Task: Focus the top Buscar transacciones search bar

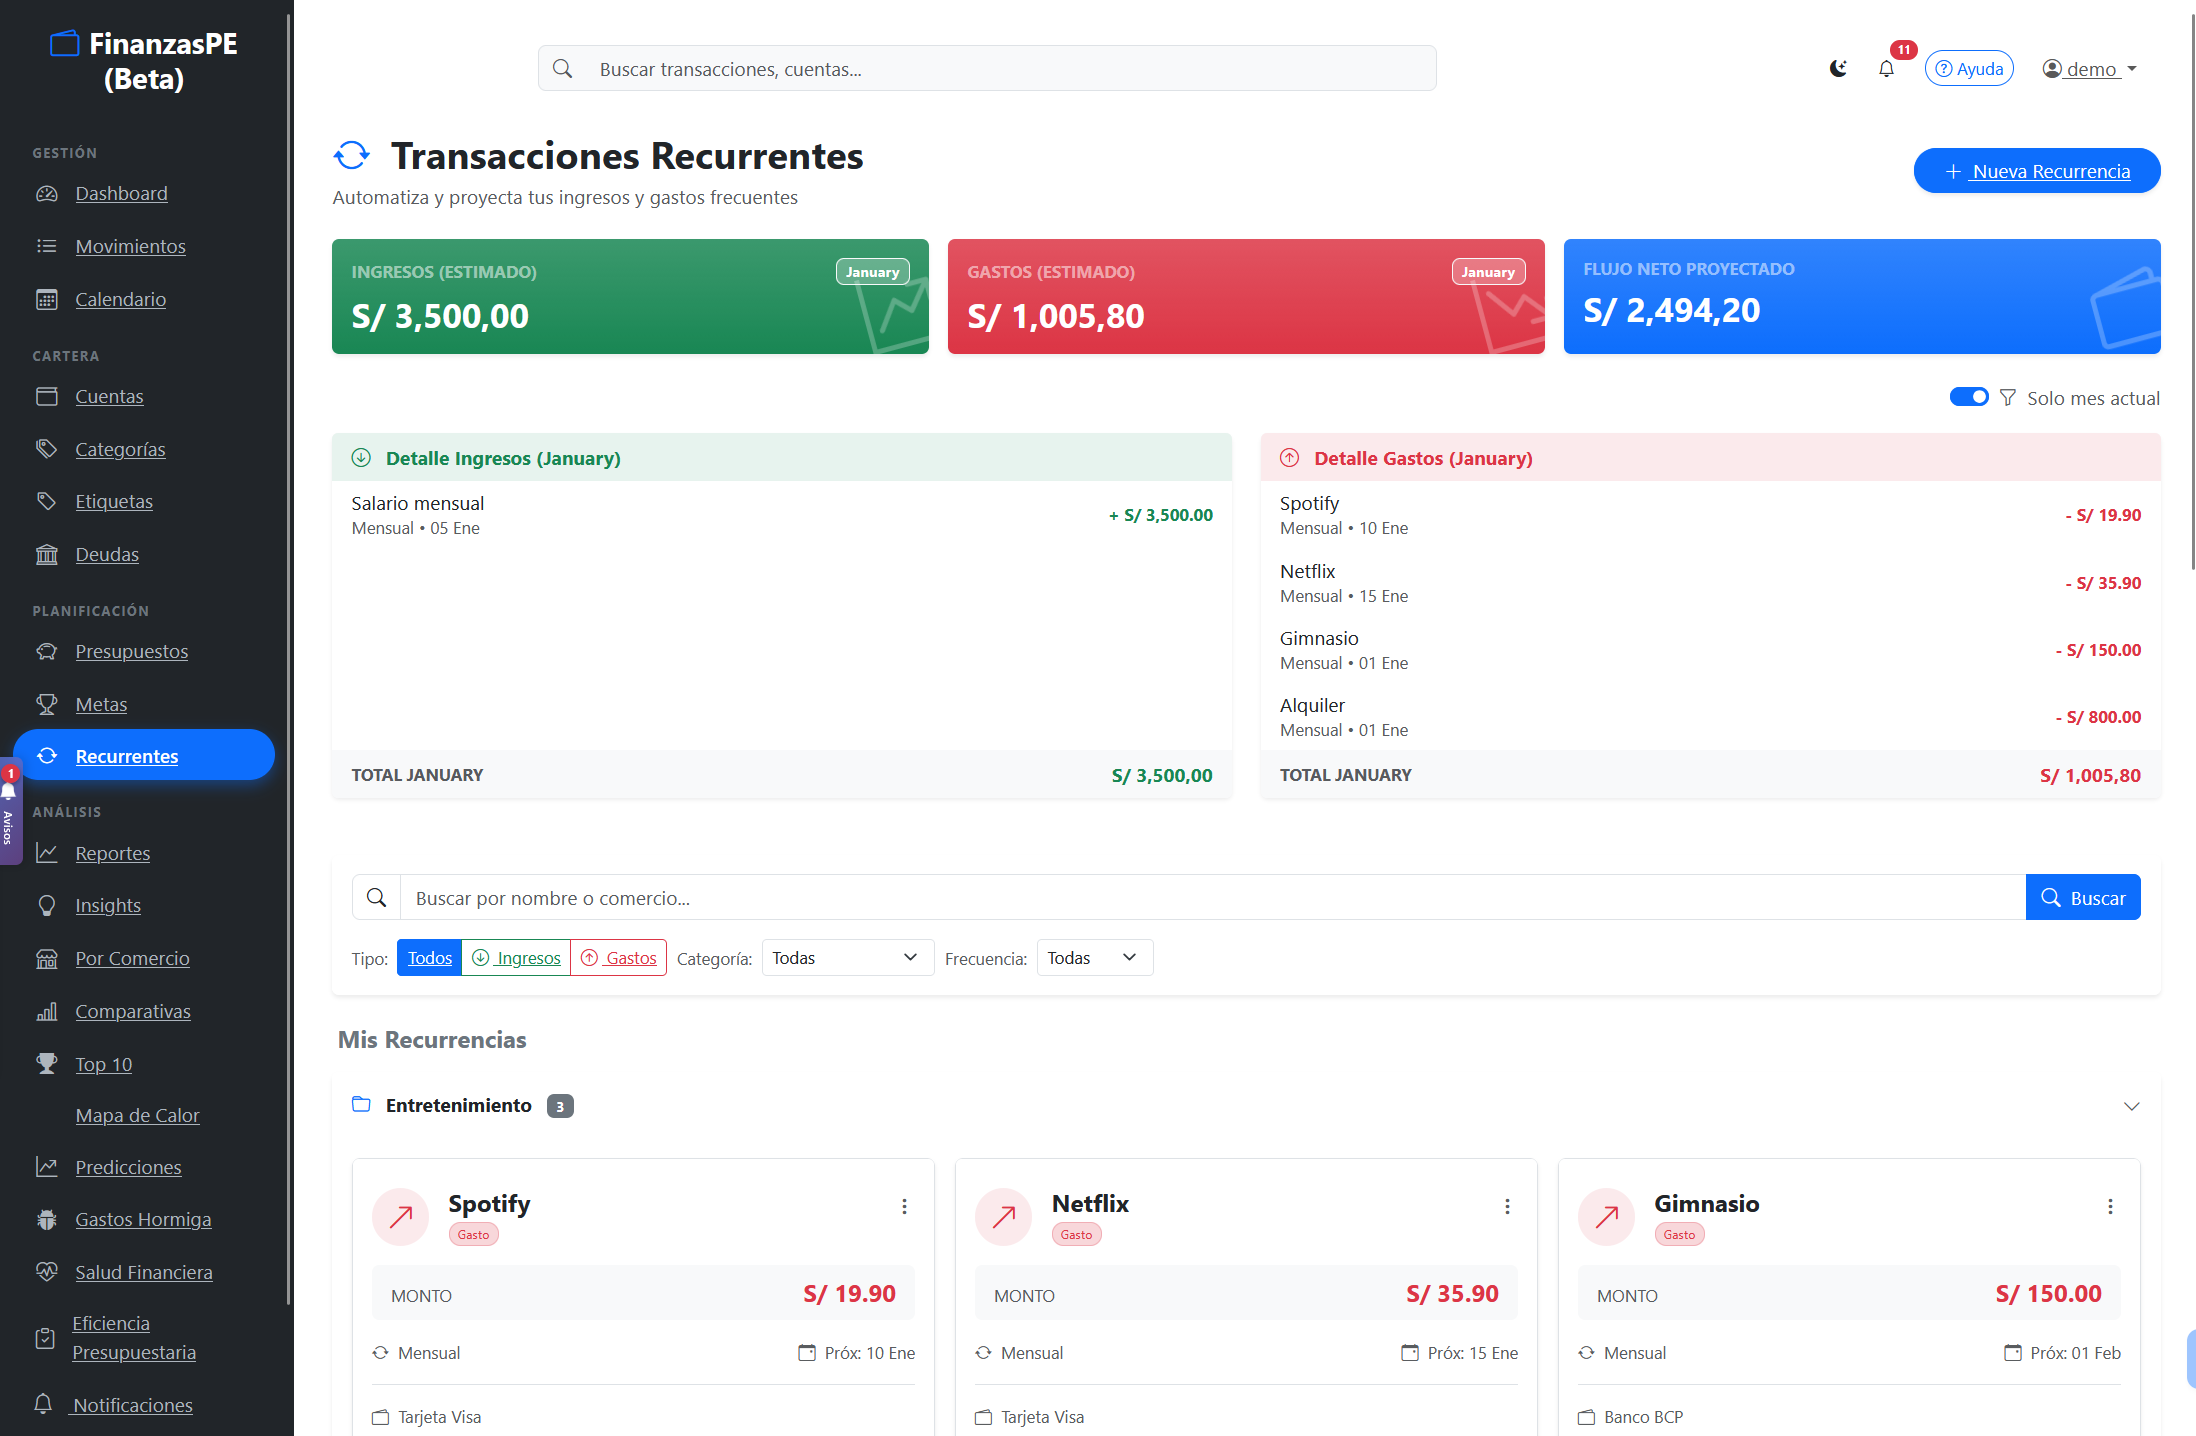Action: (987, 69)
